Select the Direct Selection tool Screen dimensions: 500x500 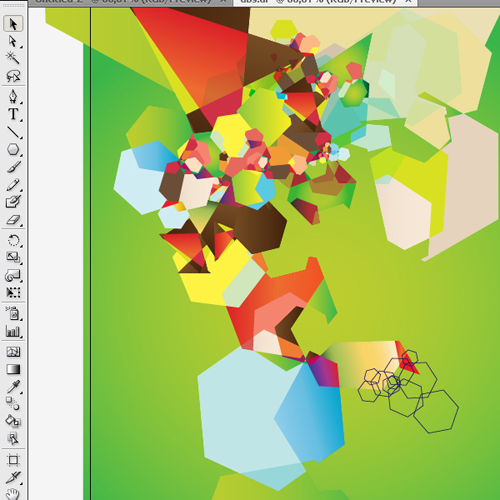pyautogui.click(x=13, y=41)
